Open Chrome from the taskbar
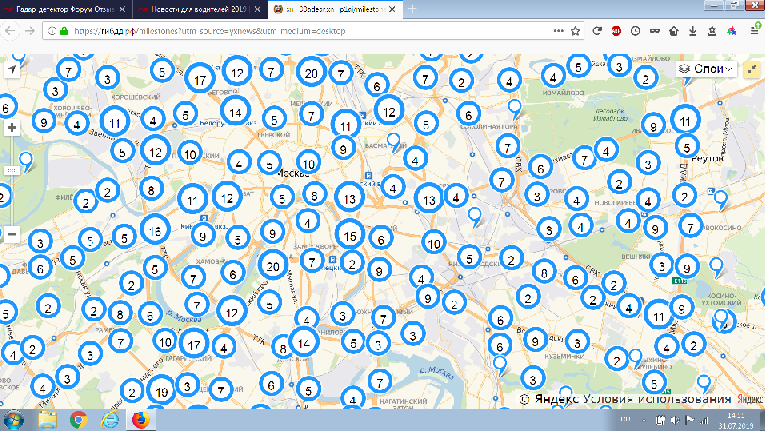The height and width of the screenshot is (433, 765). (x=78, y=419)
